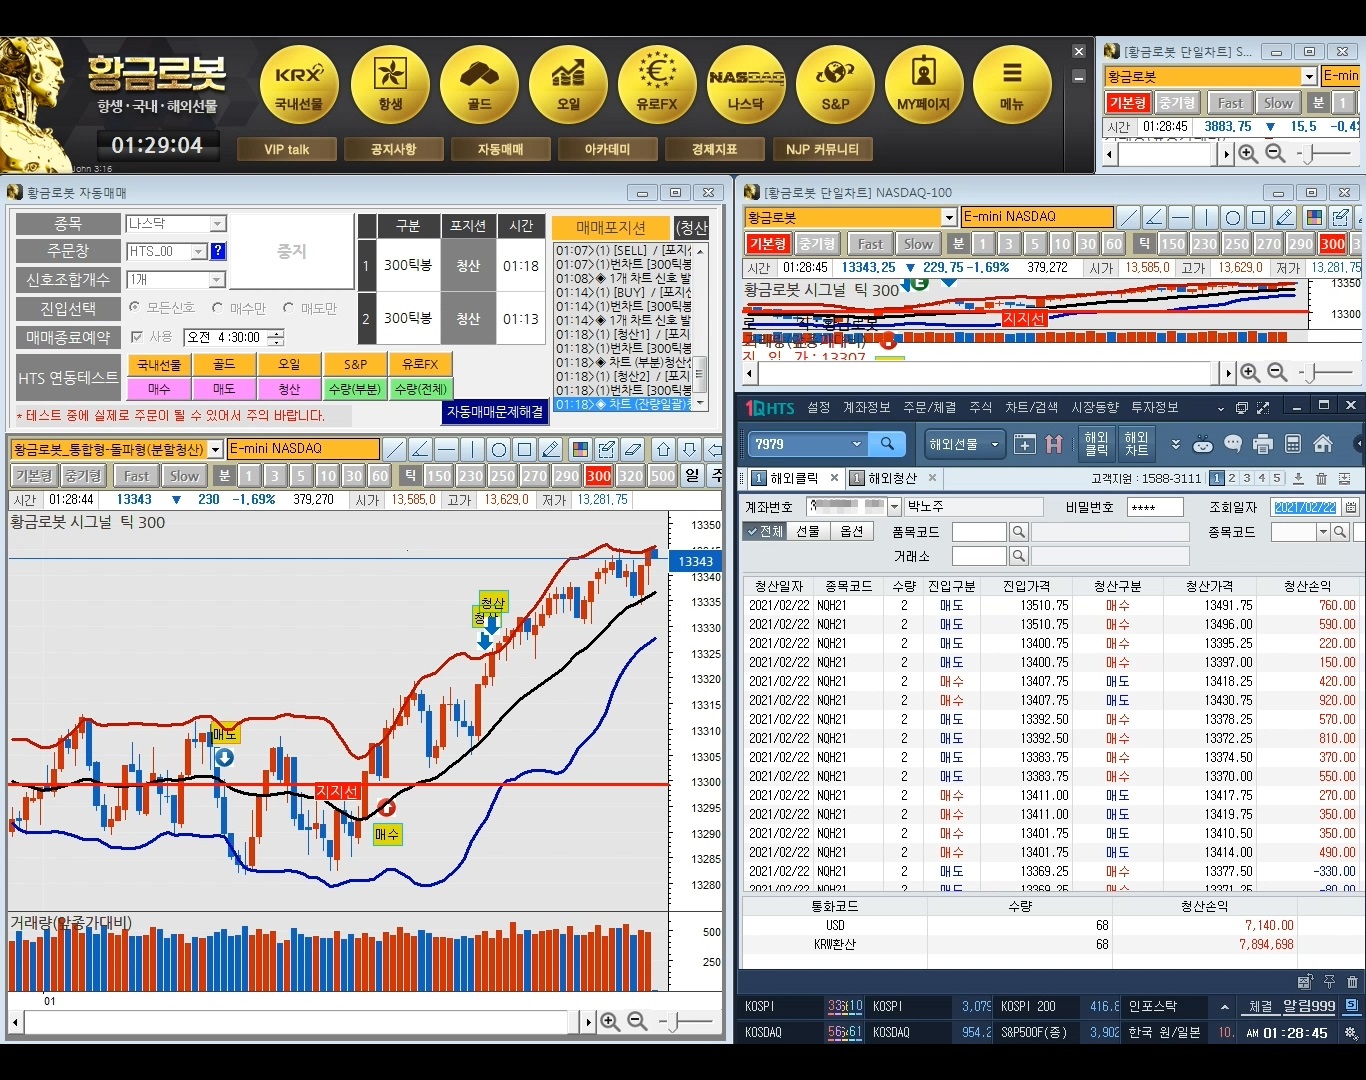This screenshot has width=1366, height=1080.
Task: Select diagonal line drawing tool in main chart
Action: point(395,449)
